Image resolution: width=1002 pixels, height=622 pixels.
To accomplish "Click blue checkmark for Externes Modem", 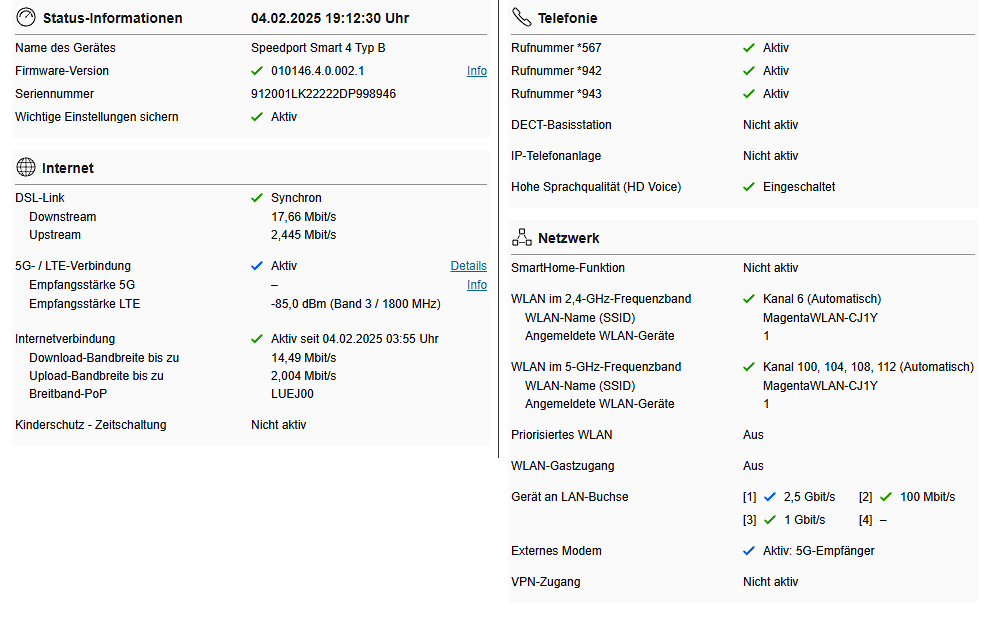I will click(x=749, y=551).
